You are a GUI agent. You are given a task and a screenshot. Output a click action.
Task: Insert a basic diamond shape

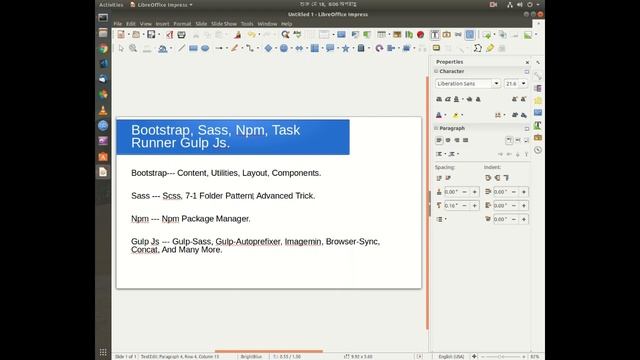pos(268,48)
